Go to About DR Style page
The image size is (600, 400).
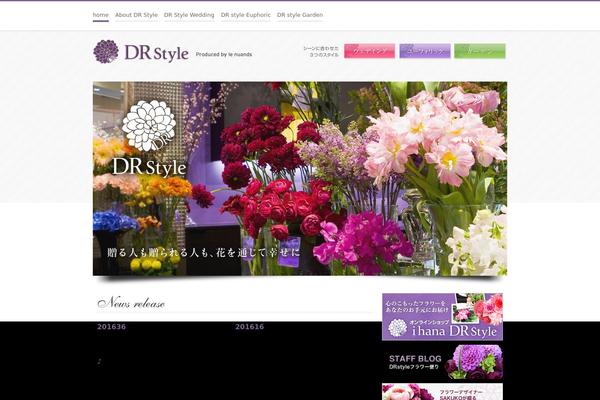tap(136, 15)
